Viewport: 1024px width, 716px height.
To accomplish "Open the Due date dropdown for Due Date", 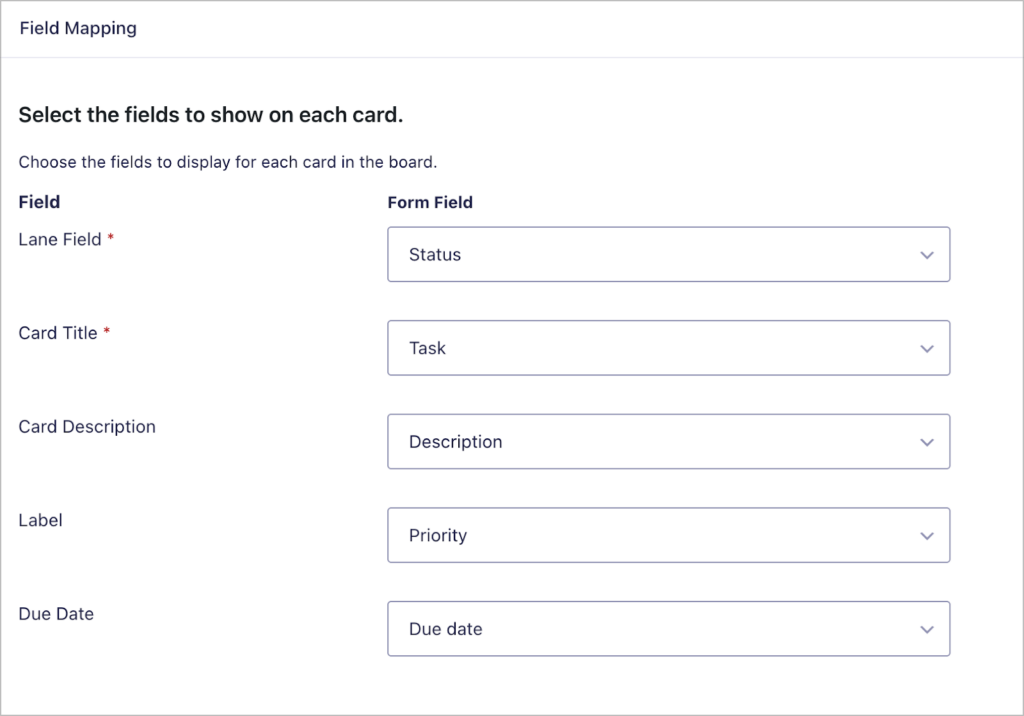I will [668, 628].
